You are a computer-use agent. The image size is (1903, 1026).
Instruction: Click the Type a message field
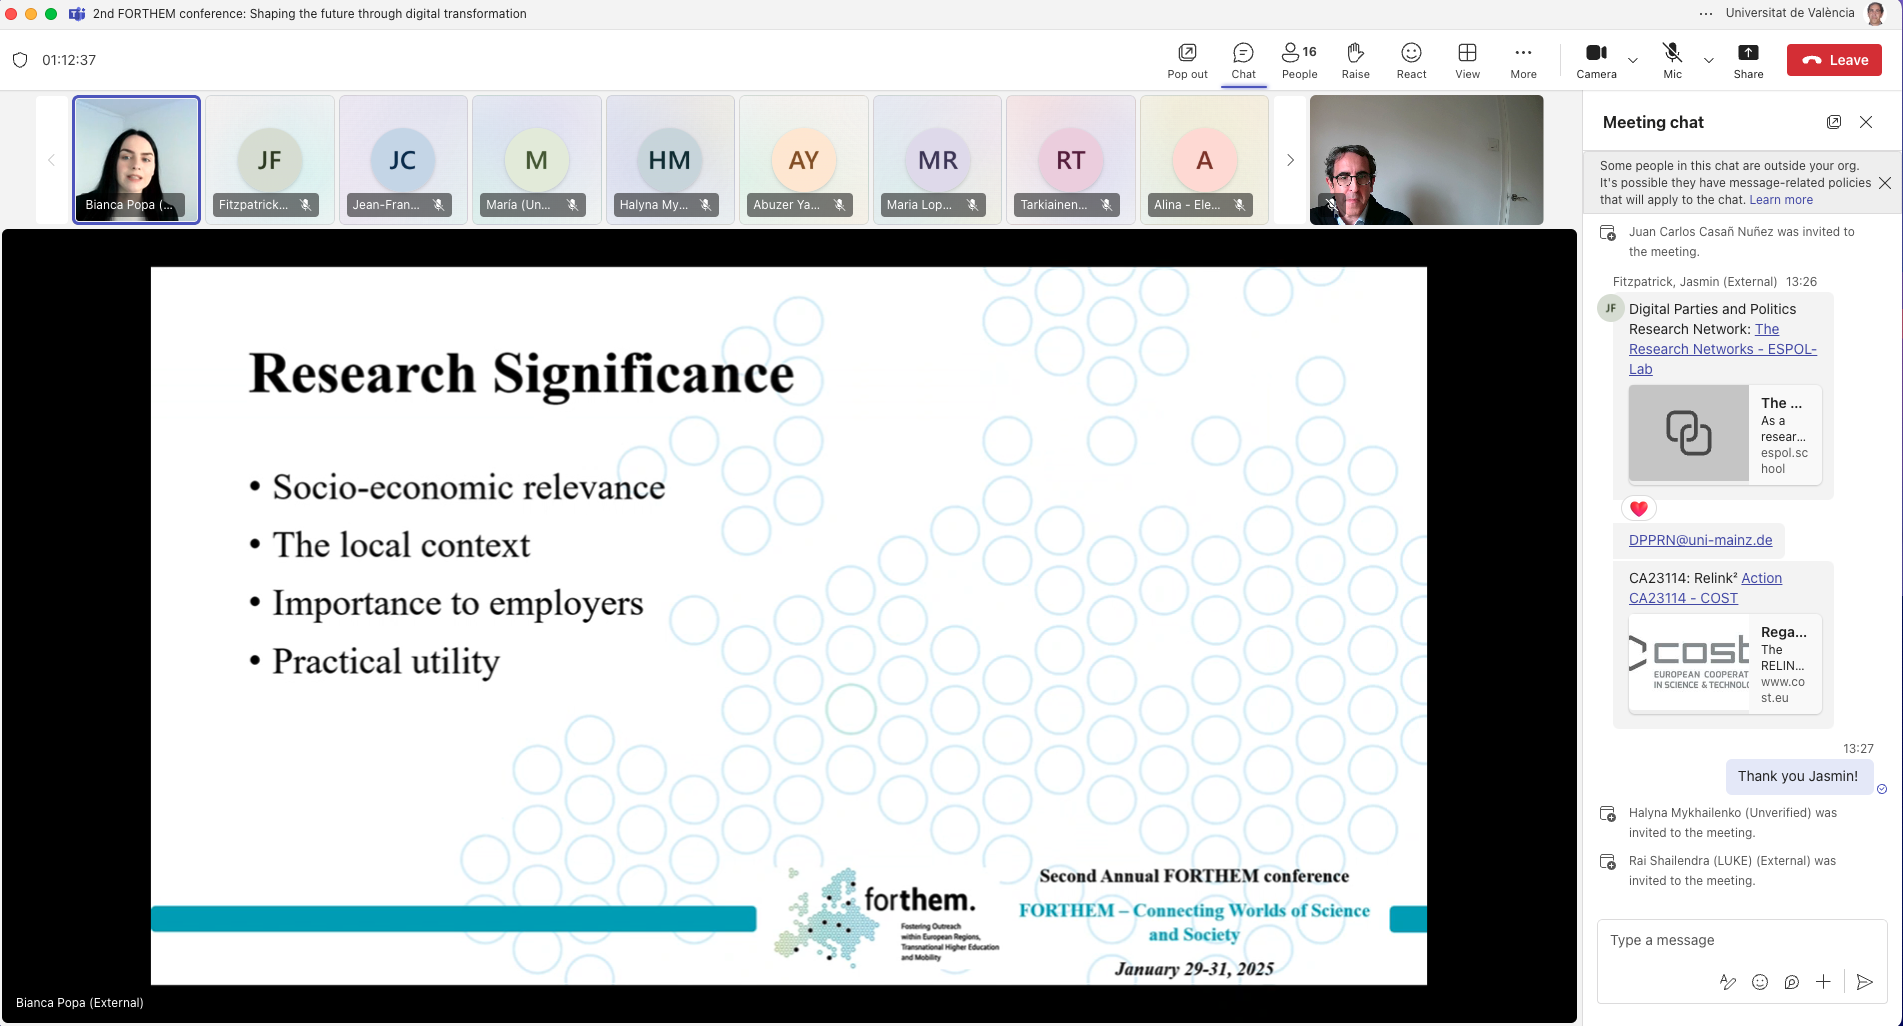[1740, 940]
